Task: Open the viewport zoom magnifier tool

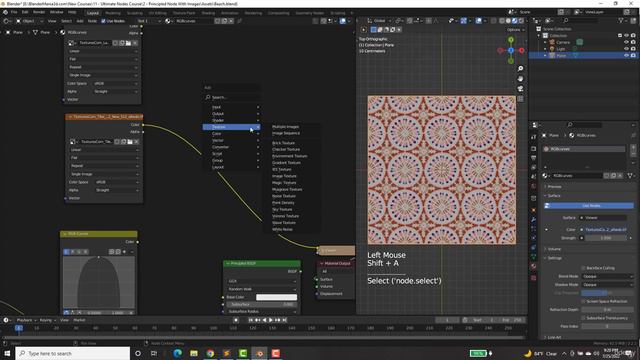Action: 520,69
